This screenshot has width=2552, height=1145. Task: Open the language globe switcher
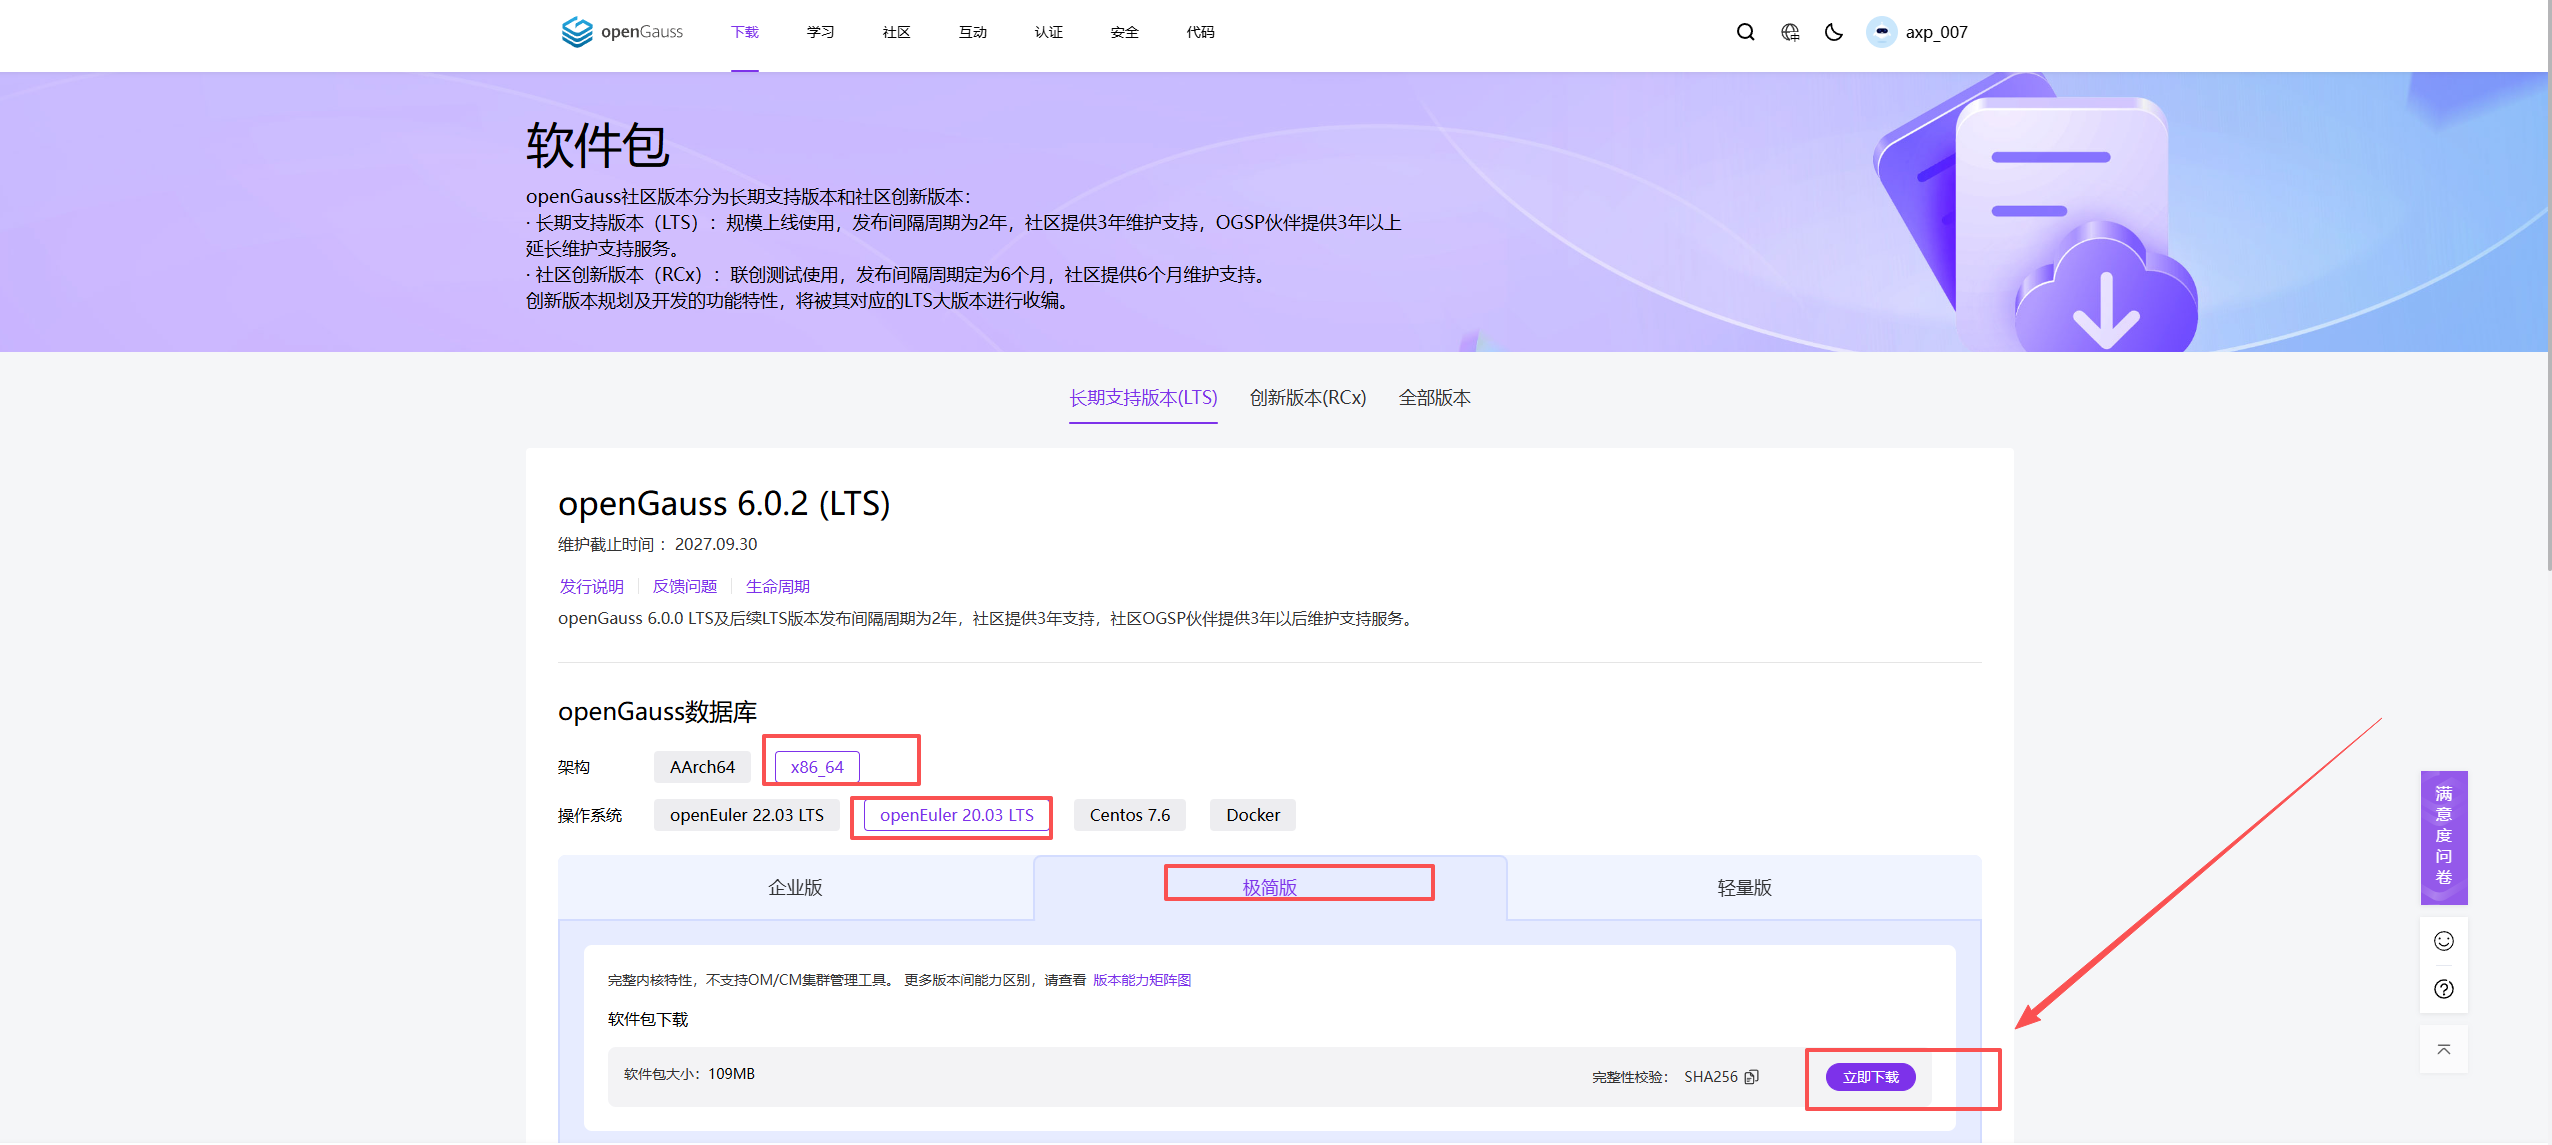pos(1790,32)
